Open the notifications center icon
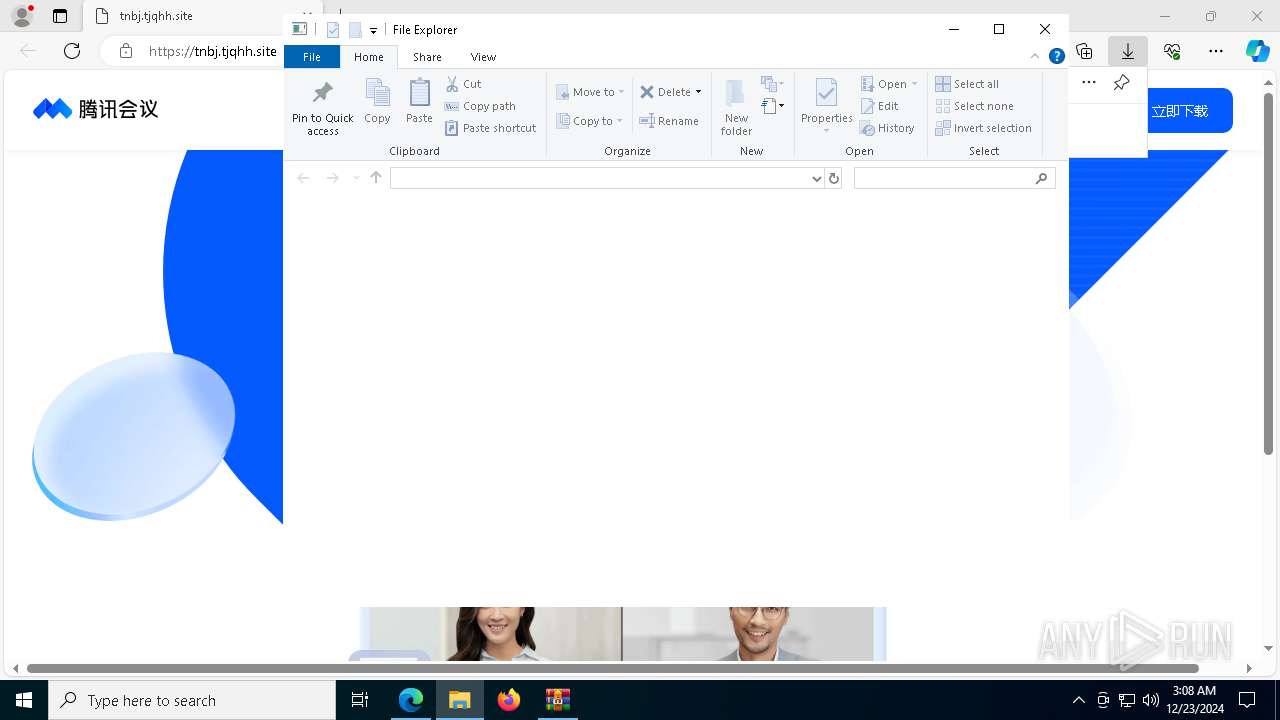The image size is (1280, 720). pos(1247,700)
